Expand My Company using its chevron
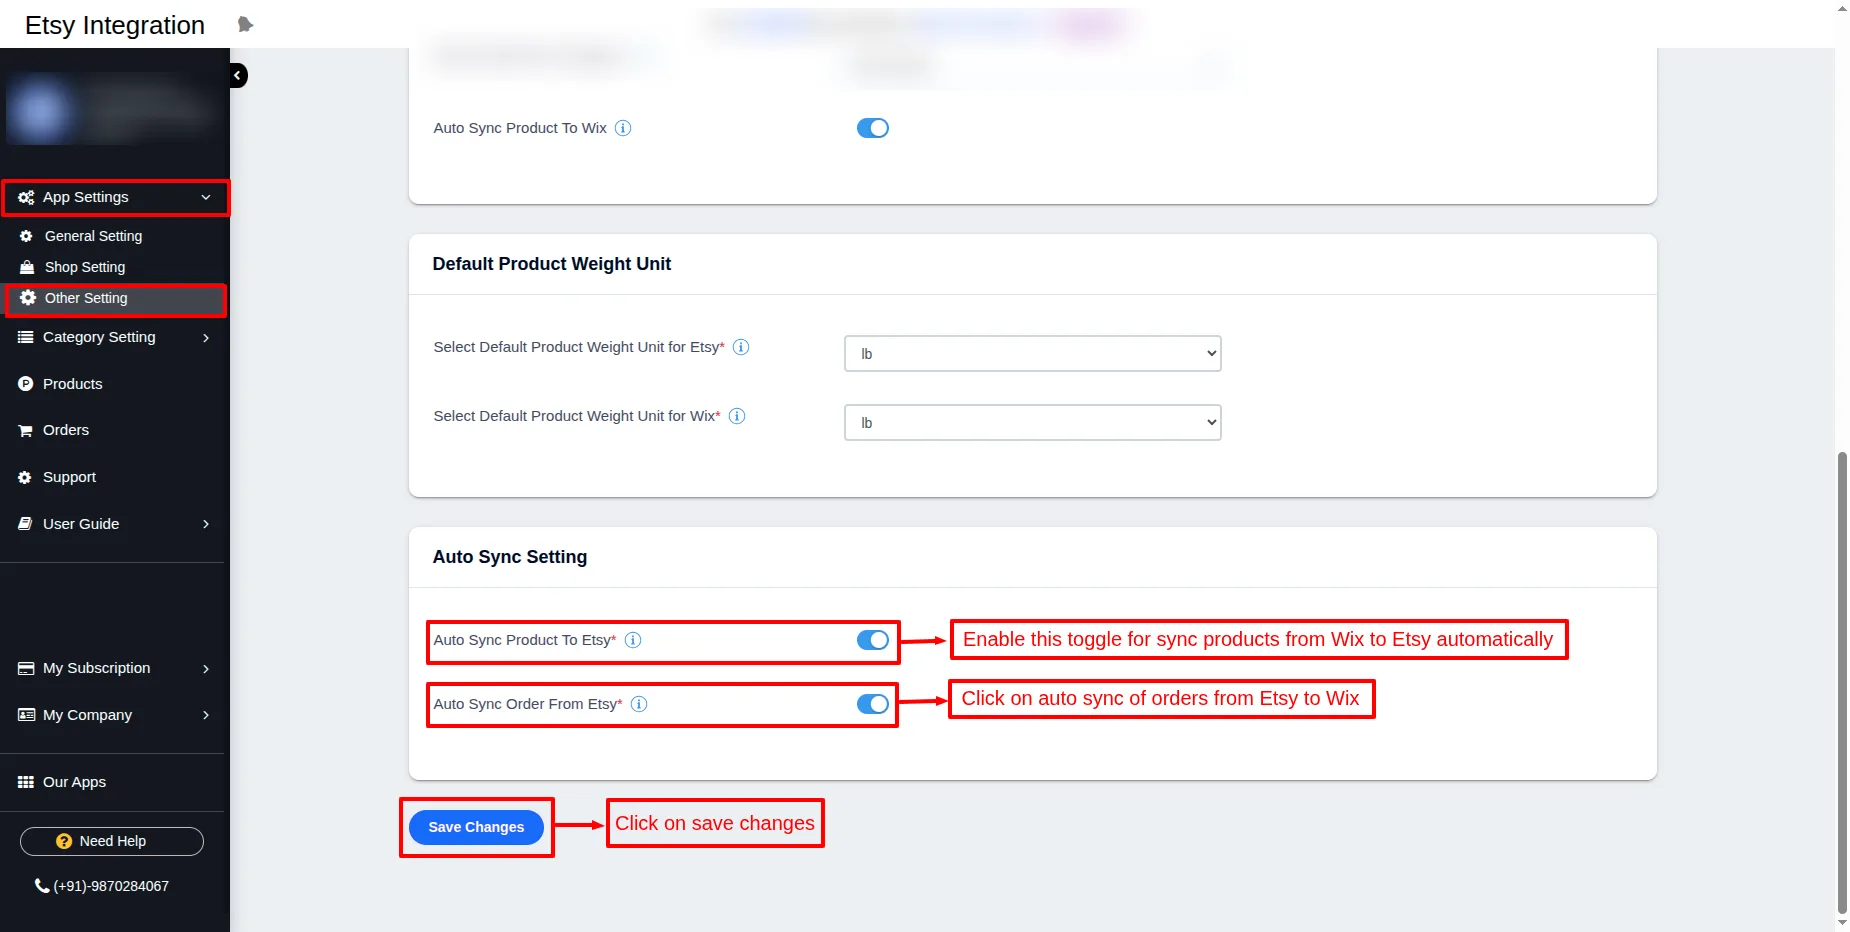Image resolution: width=1850 pixels, height=932 pixels. point(206,715)
